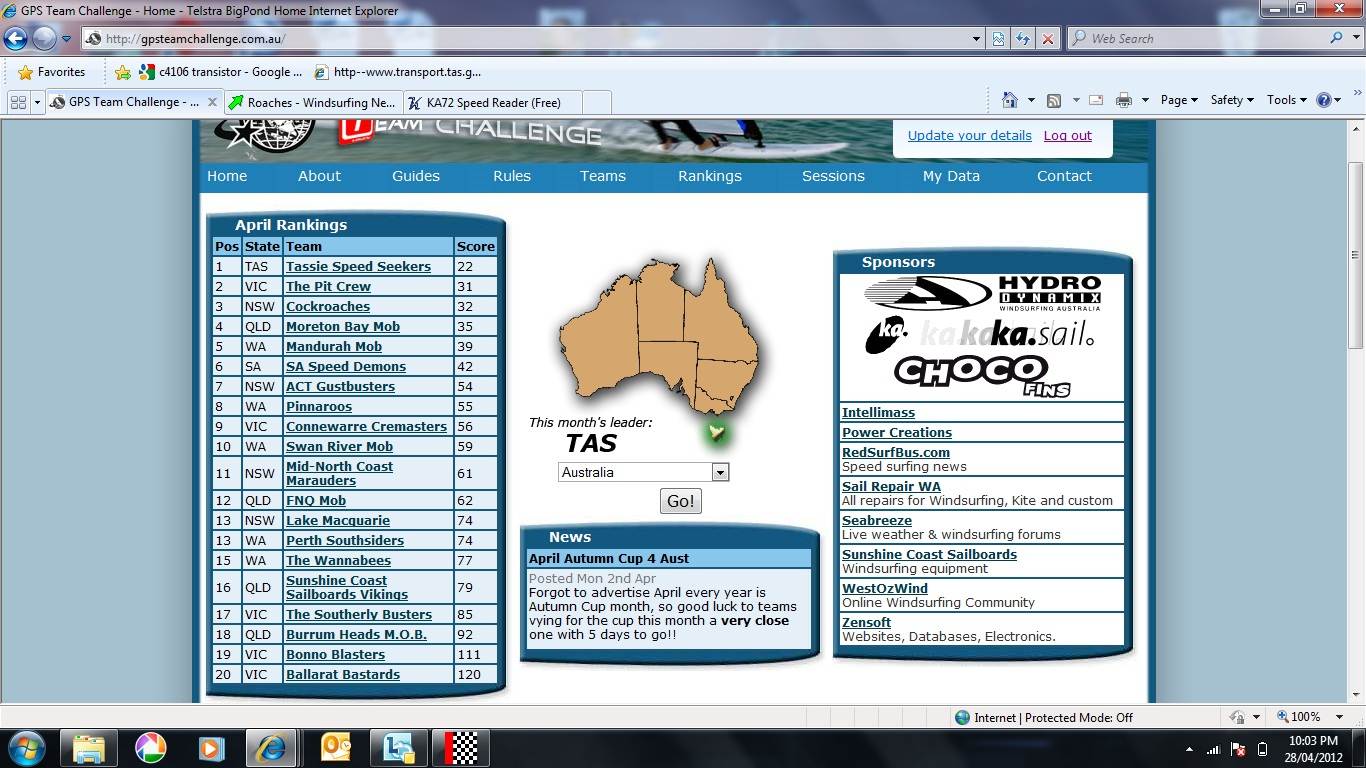Viewport: 1366px width, 768px height.
Task: Expand the Australia country dropdown
Action: (x=720, y=472)
